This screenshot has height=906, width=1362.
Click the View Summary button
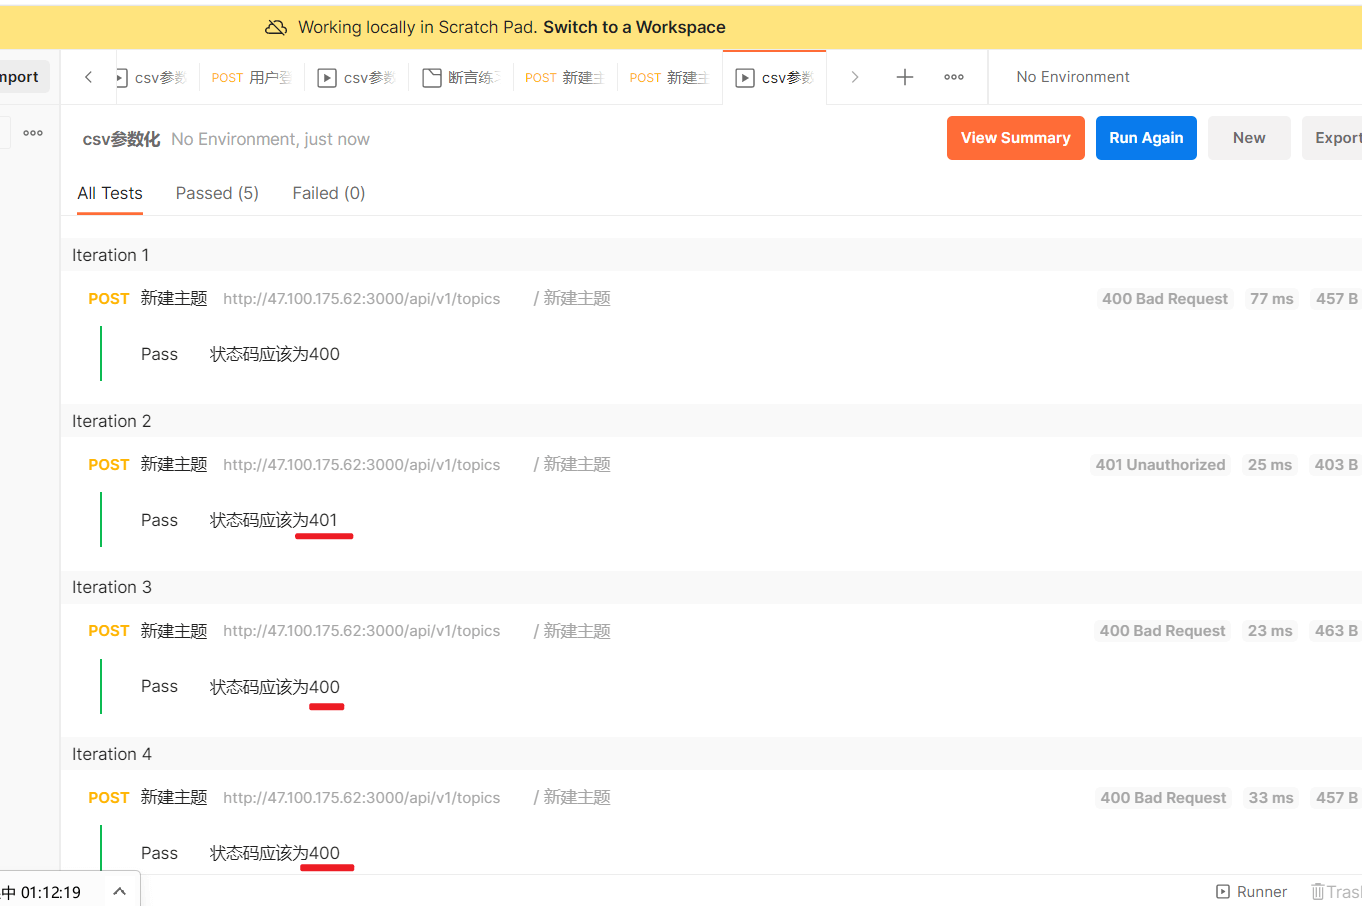(1016, 138)
